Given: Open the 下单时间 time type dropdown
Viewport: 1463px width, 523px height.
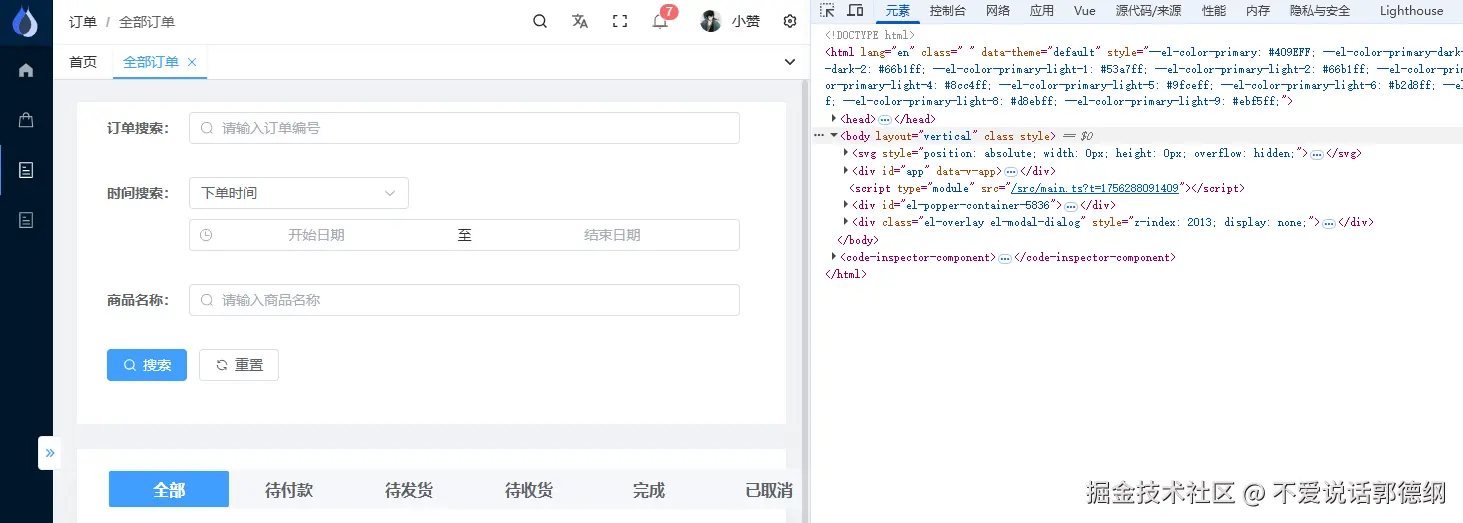Looking at the screenshot, I should point(299,193).
